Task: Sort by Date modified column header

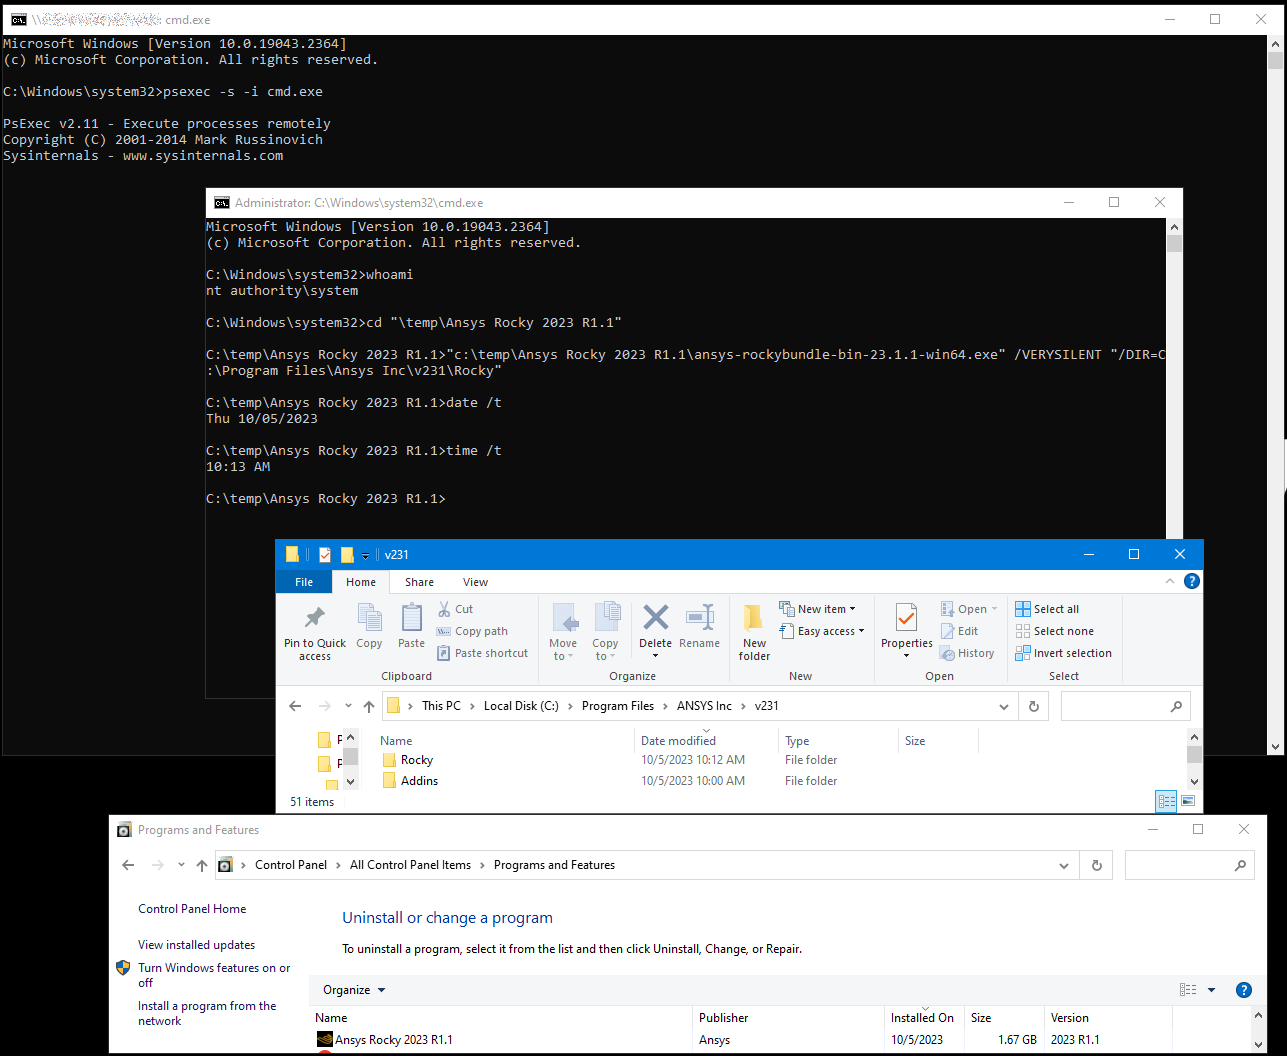Action: (x=706, y=741)
